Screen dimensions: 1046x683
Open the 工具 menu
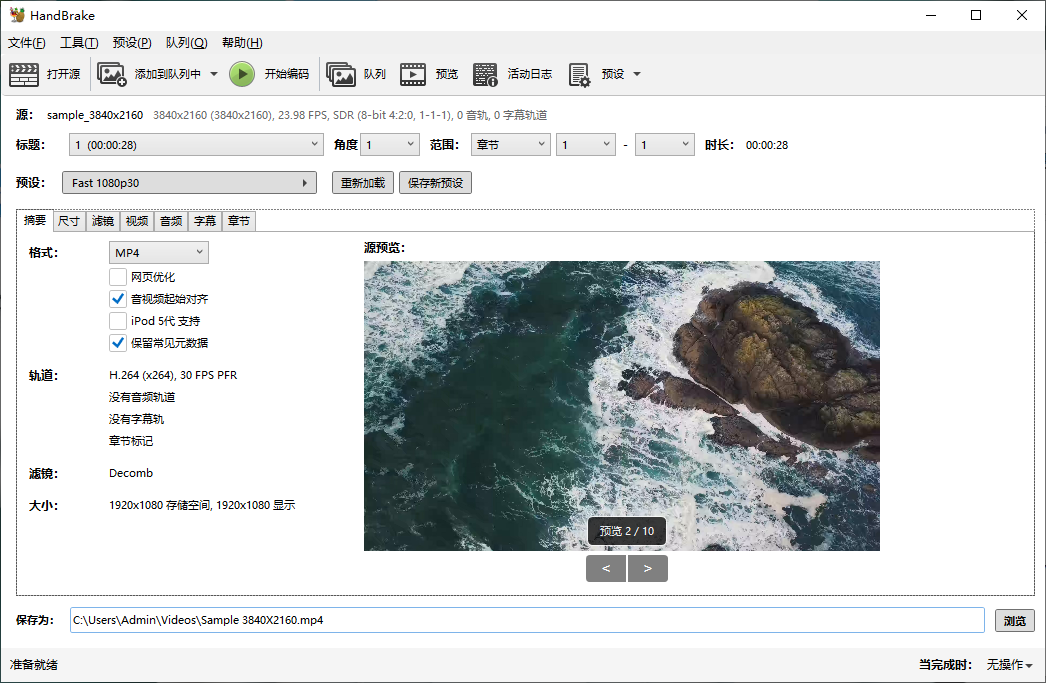point(79,43)
